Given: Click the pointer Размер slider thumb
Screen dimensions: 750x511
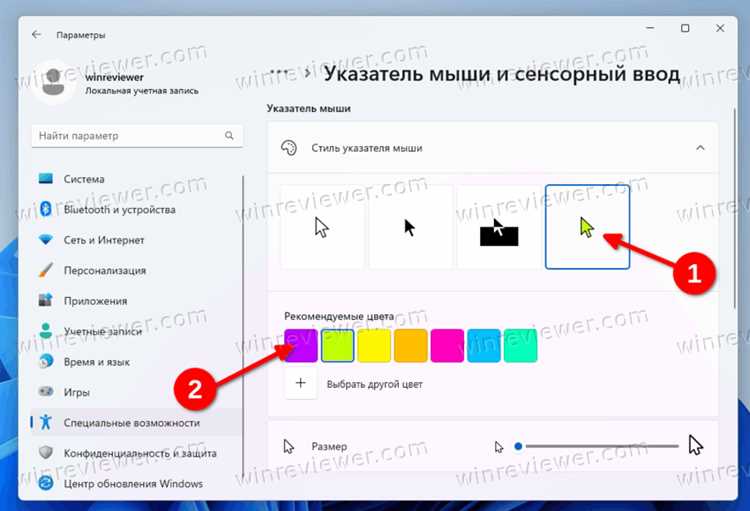Looking at the screenshot, I should [518, 446].
